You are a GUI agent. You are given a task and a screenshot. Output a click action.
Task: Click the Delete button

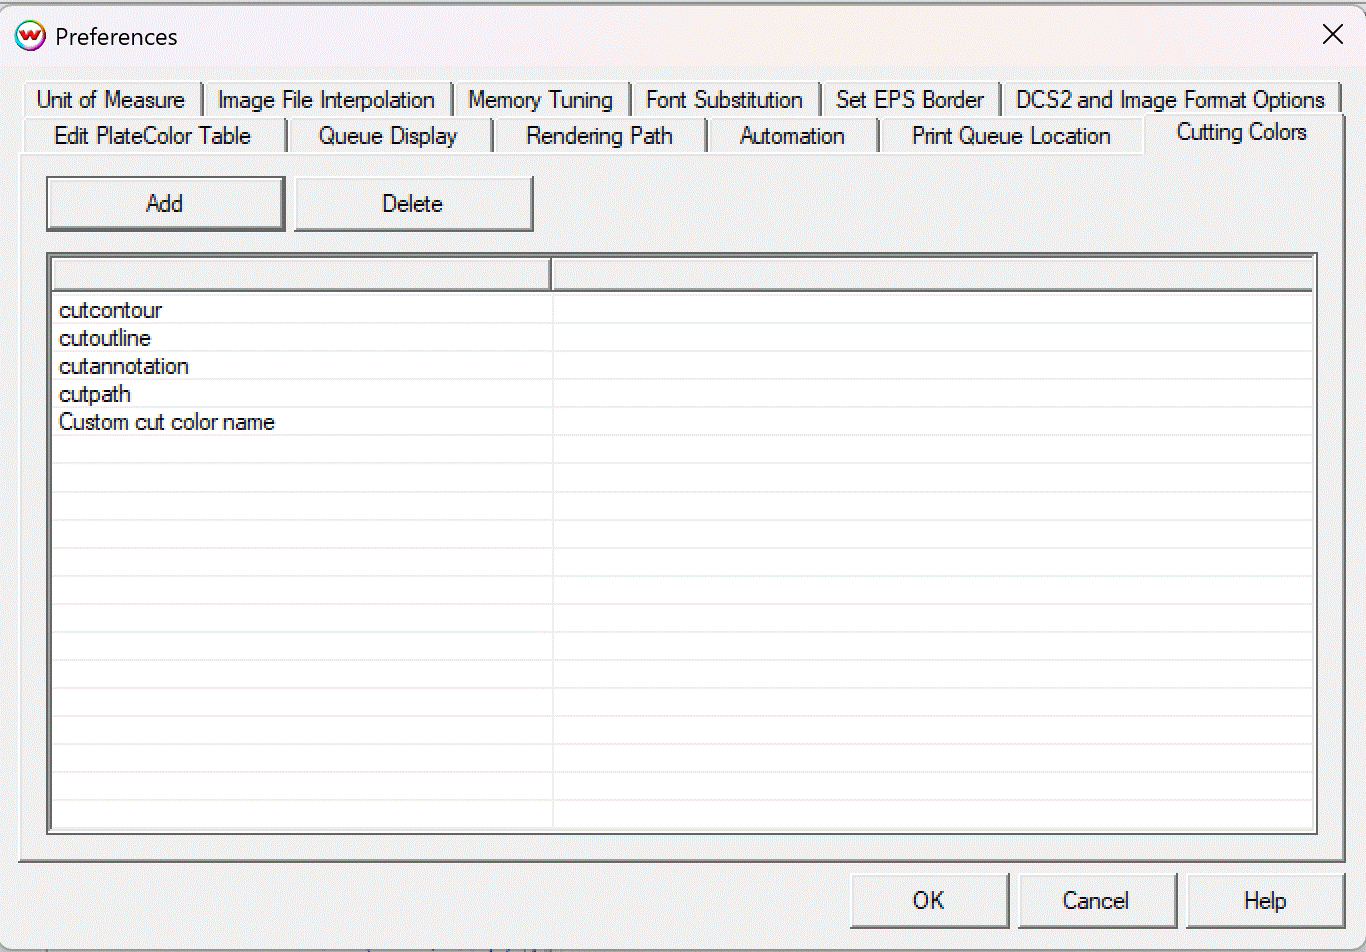(x=413, y=204)
